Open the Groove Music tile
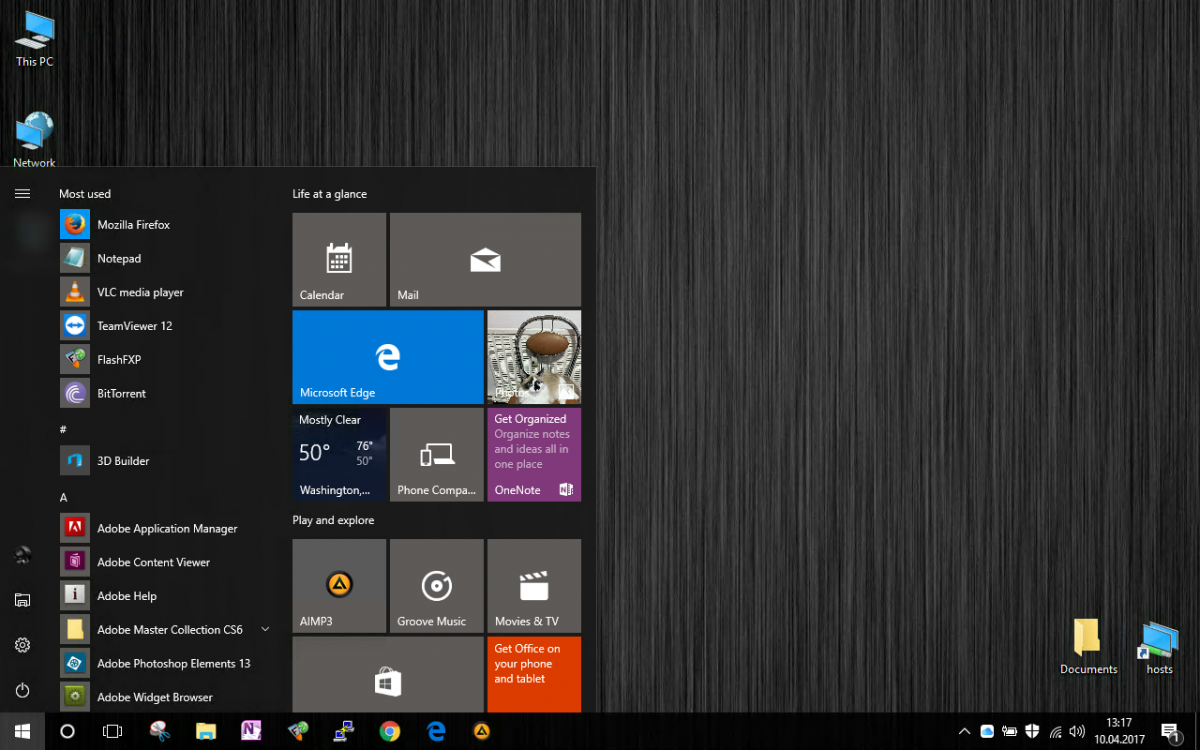This screenshot has height=750, width=1200. pos(437,586)
